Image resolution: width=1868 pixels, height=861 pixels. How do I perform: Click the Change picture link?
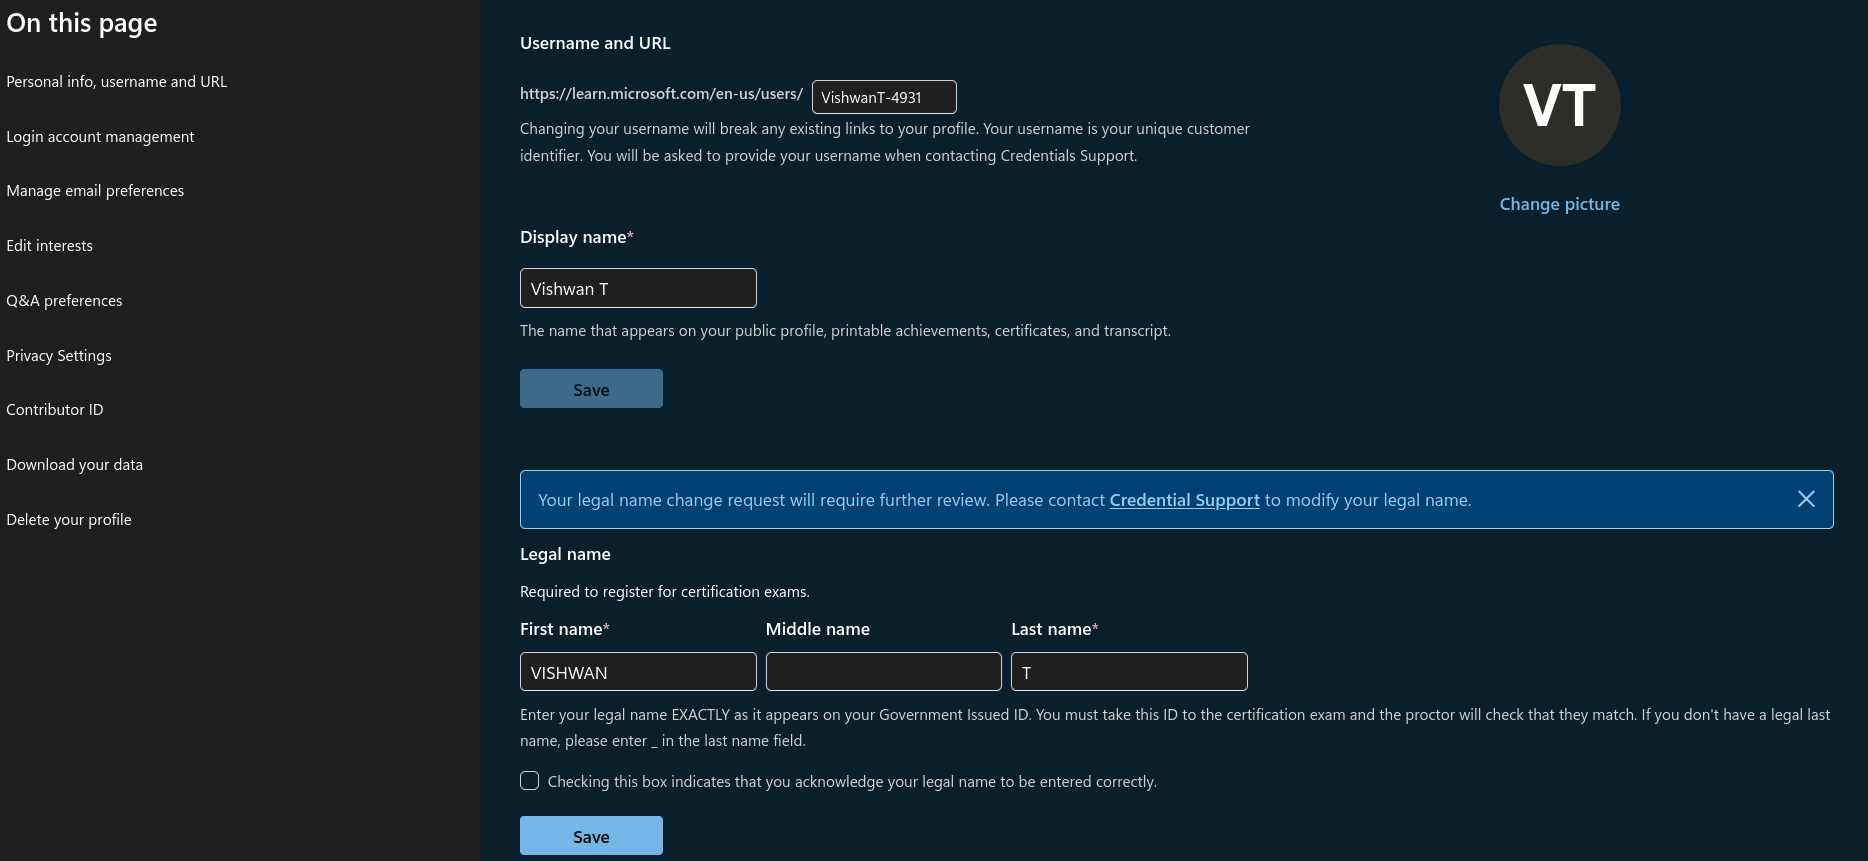[1559, 204]
